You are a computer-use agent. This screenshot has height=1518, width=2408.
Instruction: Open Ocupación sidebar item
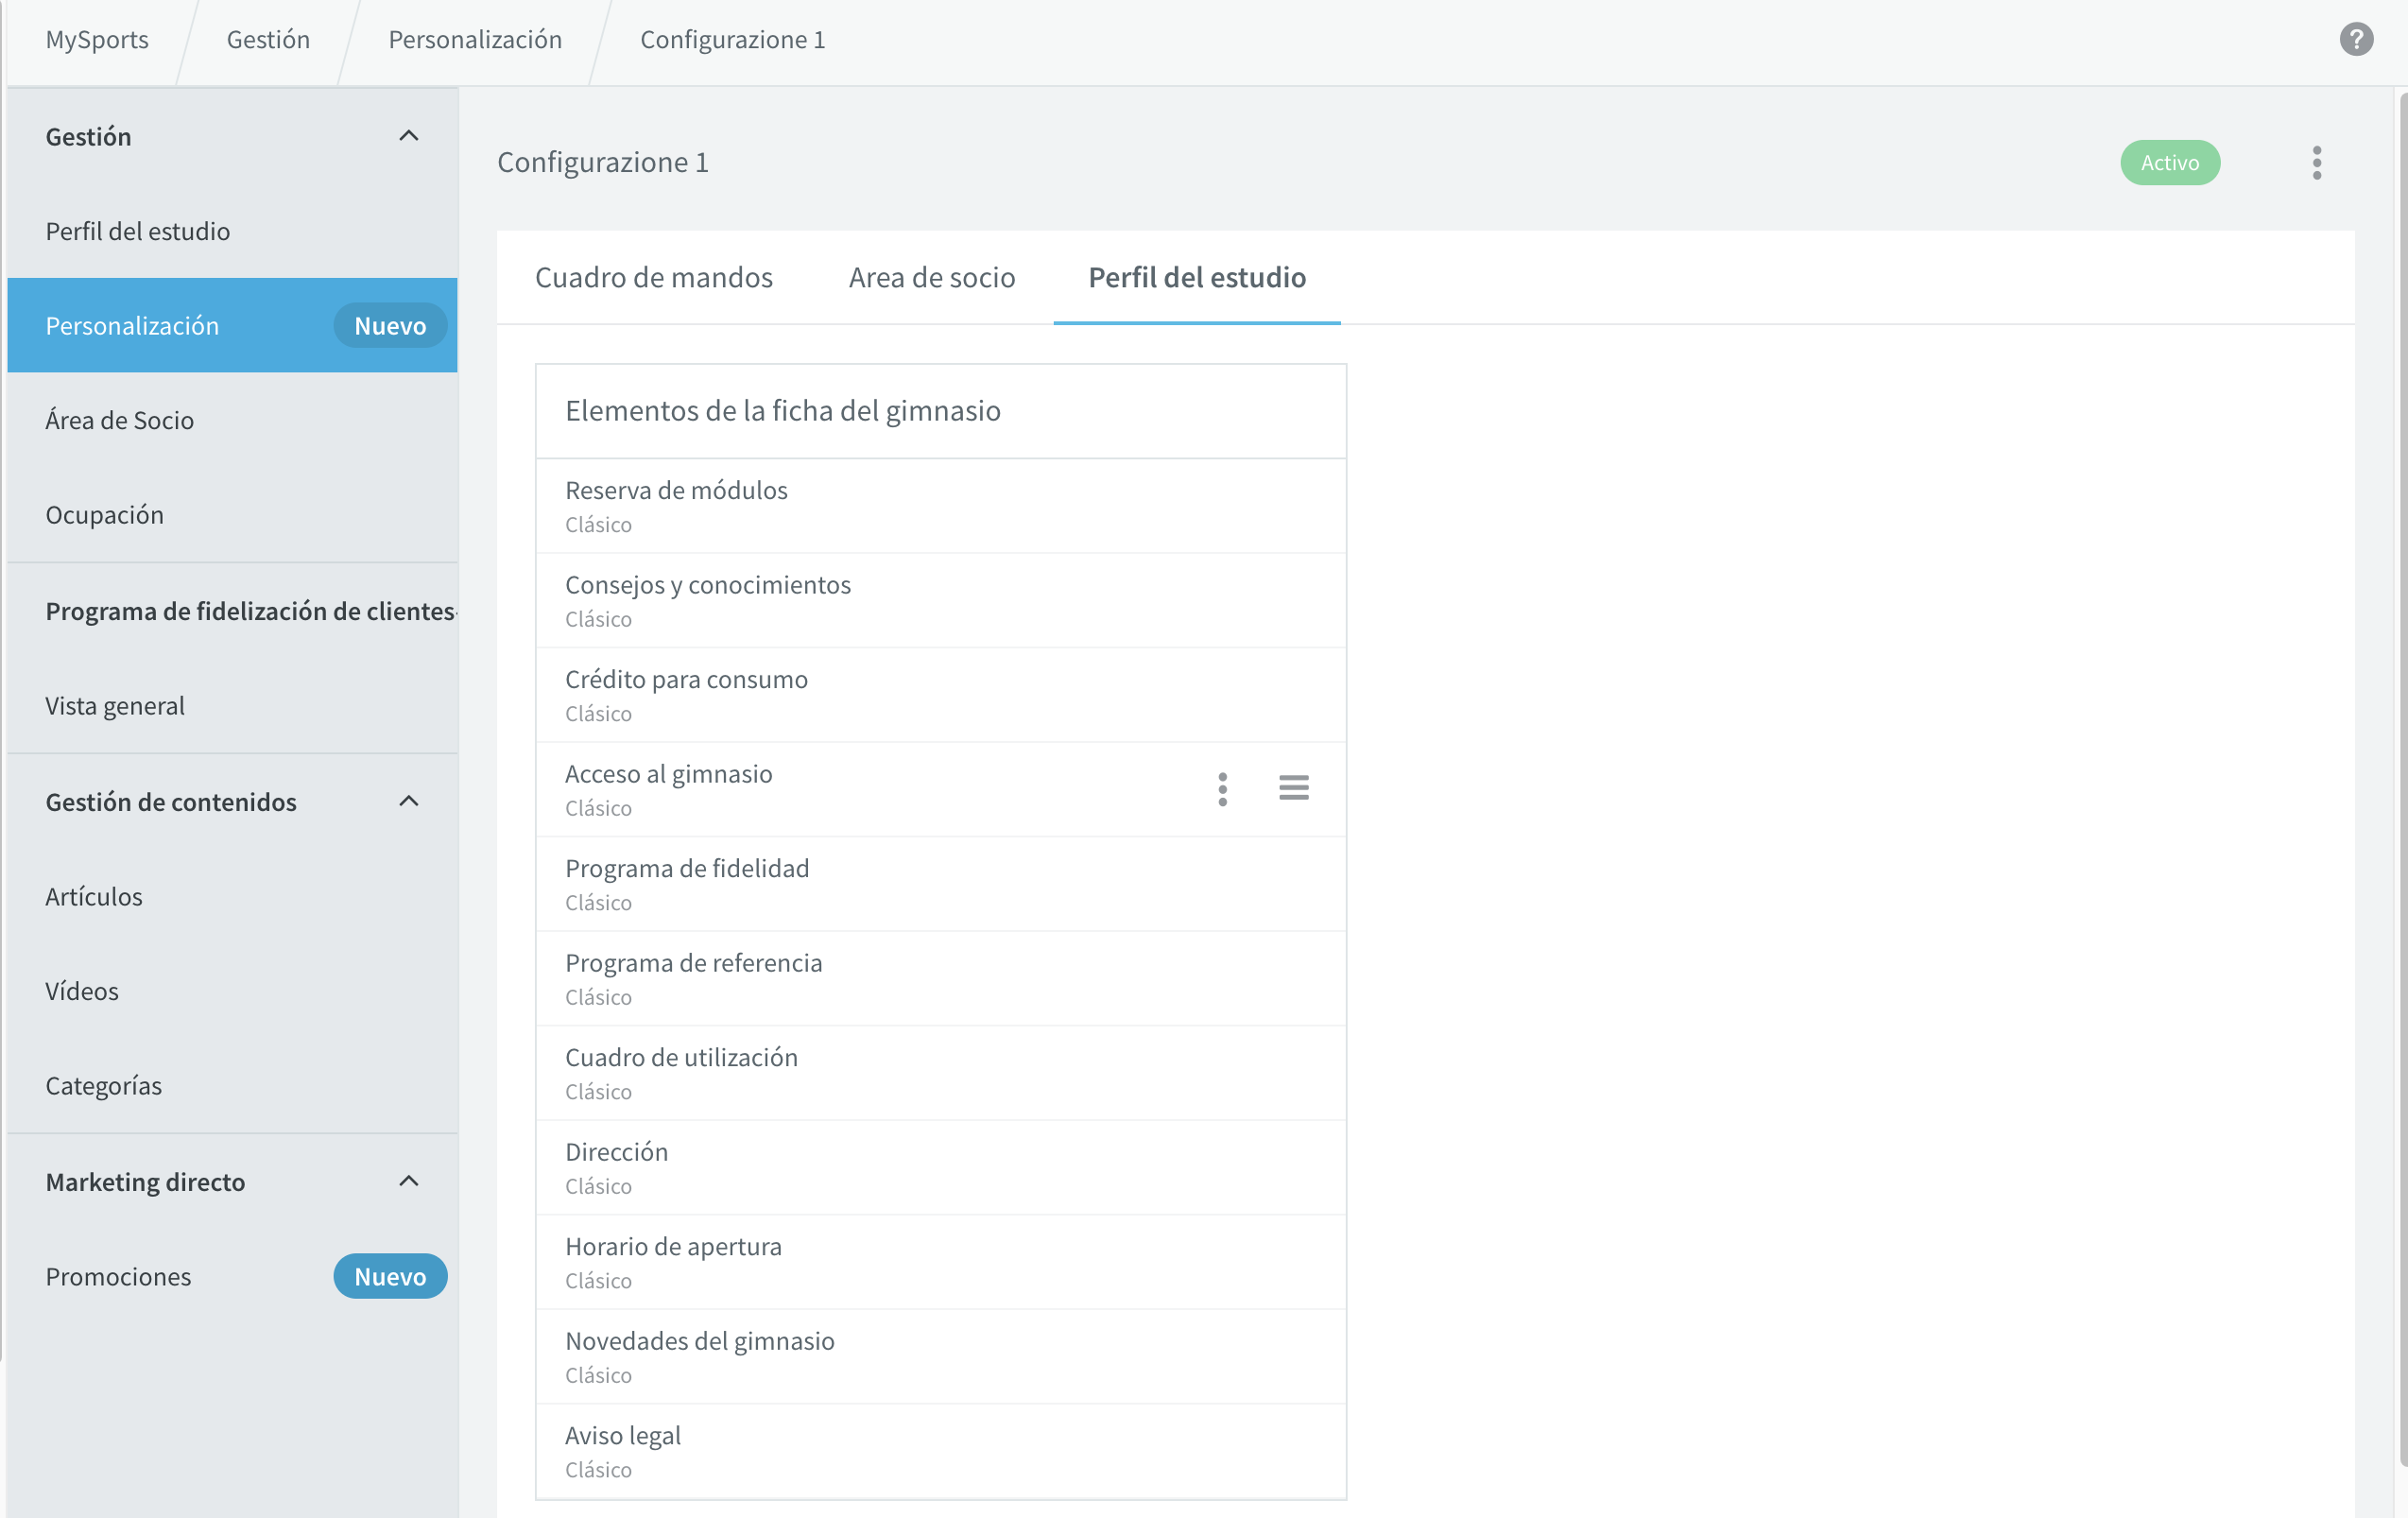point(232,514)
